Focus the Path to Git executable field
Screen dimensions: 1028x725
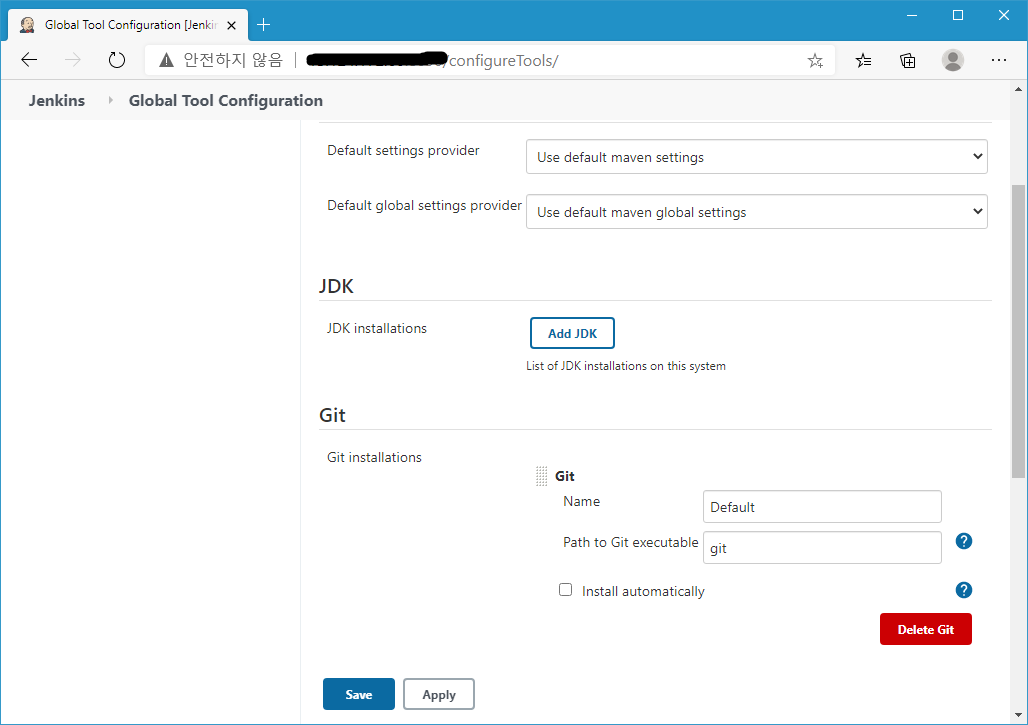822,547
